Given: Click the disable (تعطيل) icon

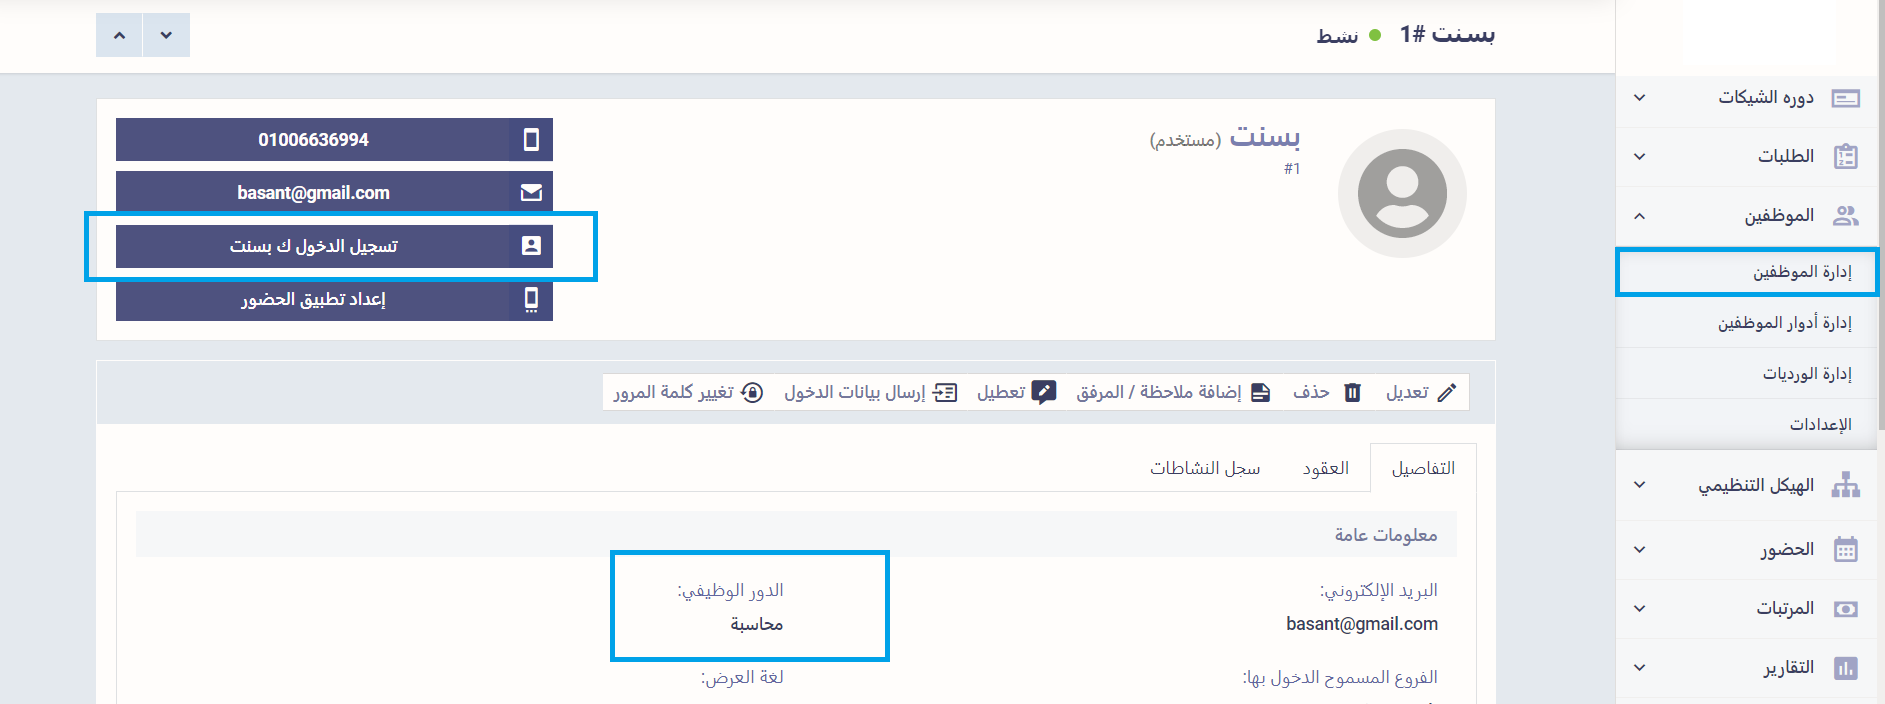Looking at the screenshot, I should click(x=1044, y=392).
